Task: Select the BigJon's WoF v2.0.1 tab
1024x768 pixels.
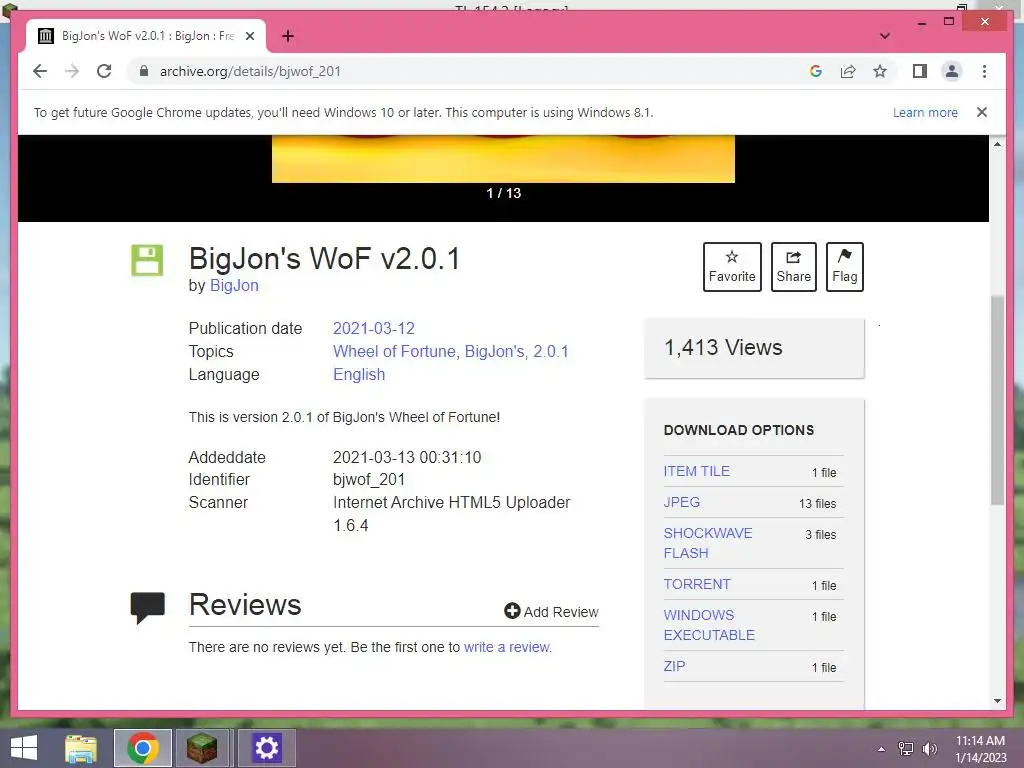Action: [146, 36]
